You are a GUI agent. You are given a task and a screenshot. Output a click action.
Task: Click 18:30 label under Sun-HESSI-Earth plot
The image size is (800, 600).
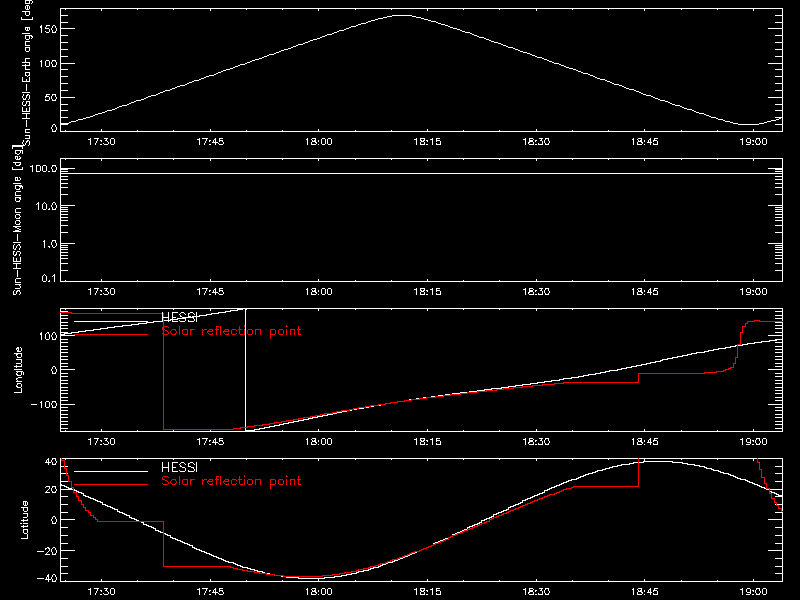(x=536, y=142)
